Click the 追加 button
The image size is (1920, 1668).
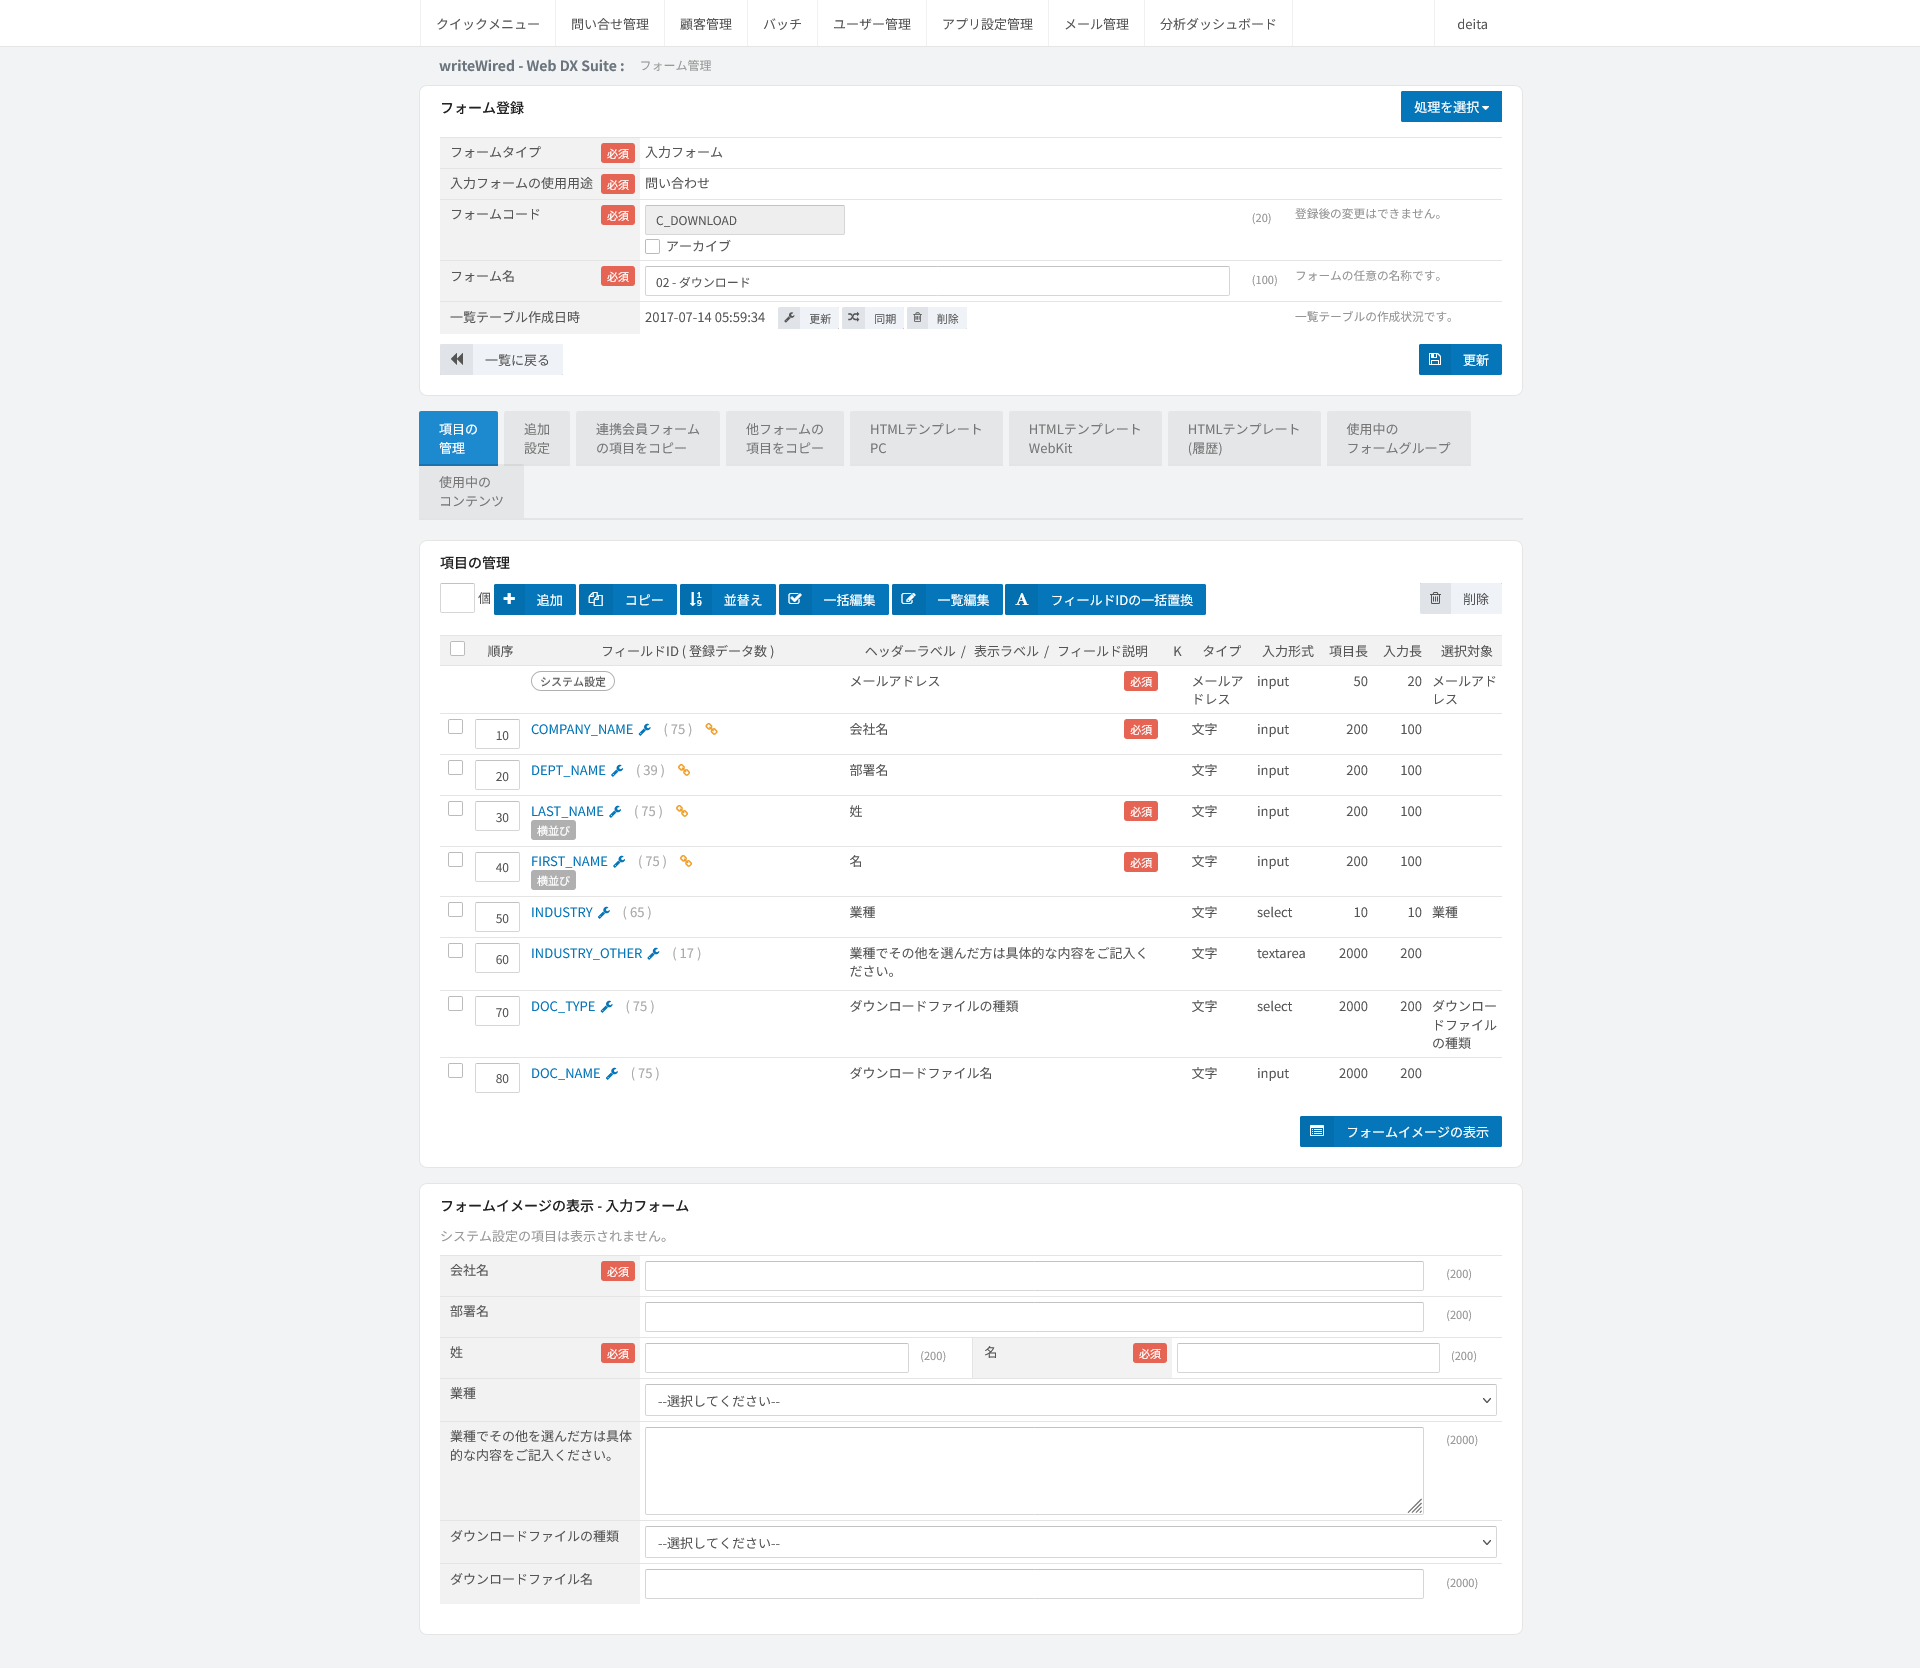535,600
